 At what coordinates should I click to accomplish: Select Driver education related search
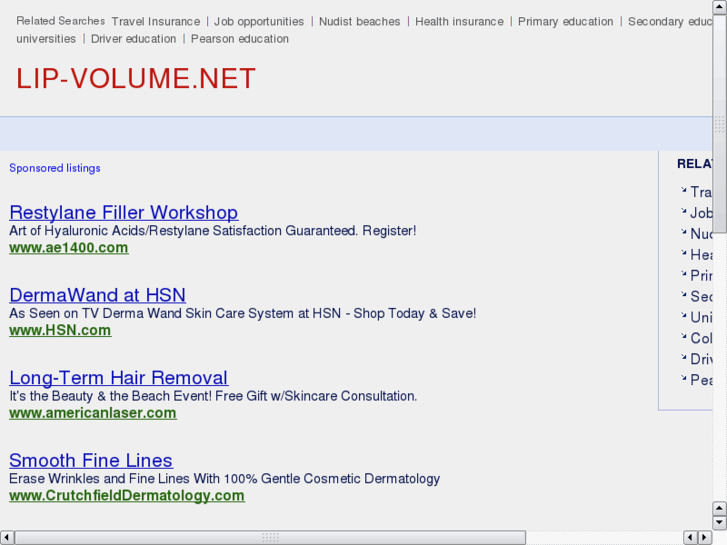coord(134,38)
